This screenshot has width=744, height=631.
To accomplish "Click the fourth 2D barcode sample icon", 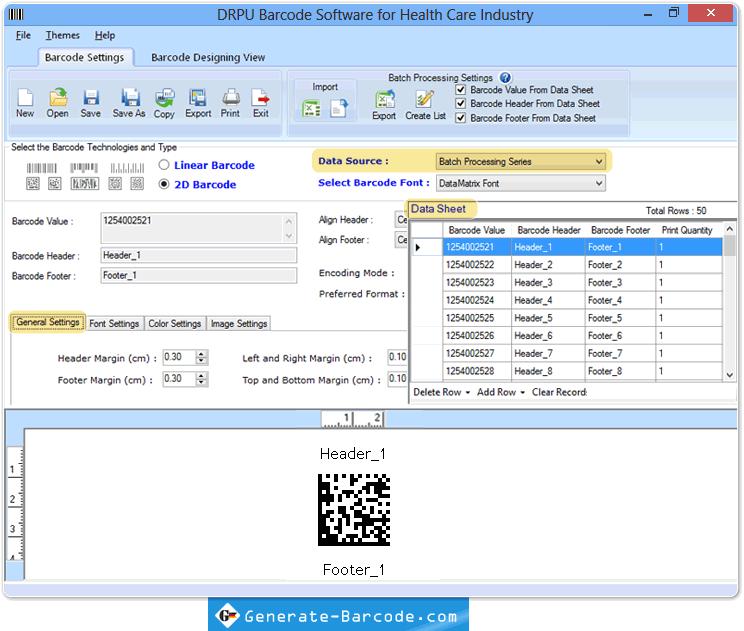I will (115, 184).
